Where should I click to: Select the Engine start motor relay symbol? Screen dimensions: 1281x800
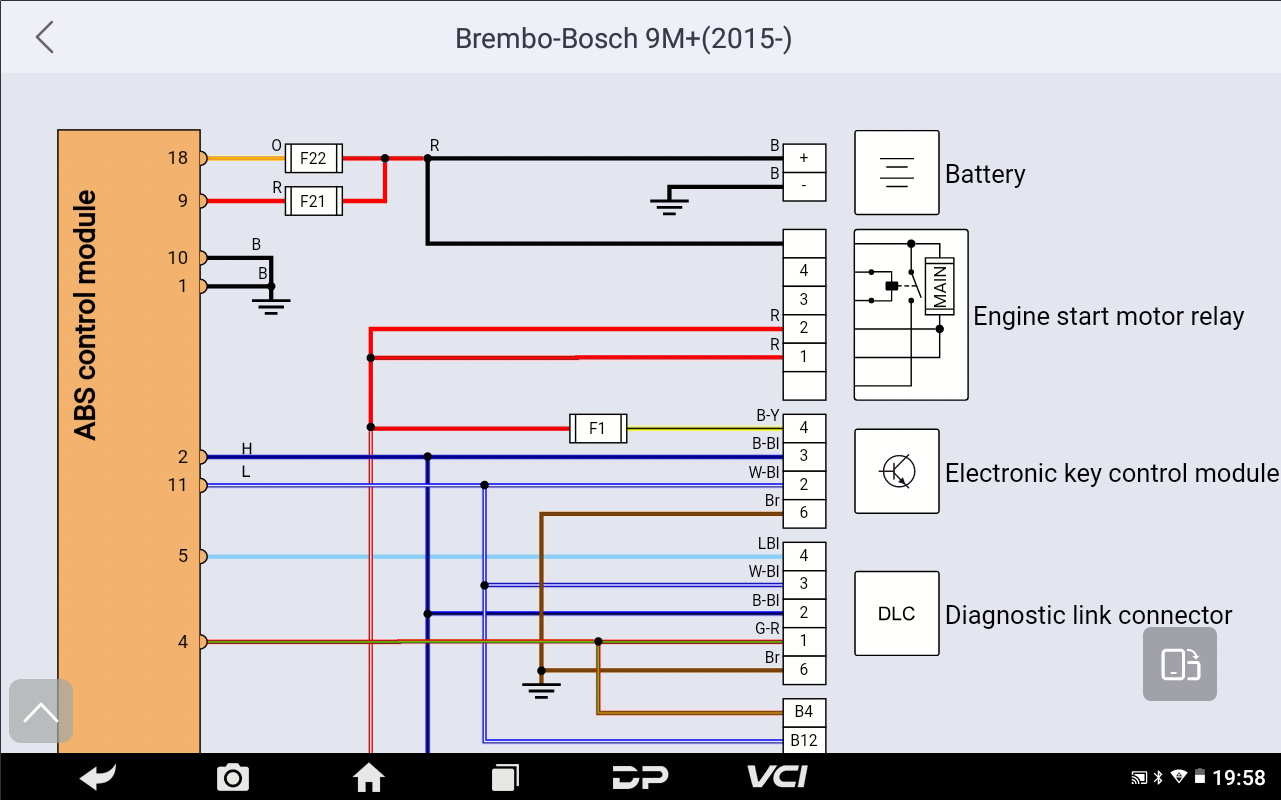(x=910, y=314)
